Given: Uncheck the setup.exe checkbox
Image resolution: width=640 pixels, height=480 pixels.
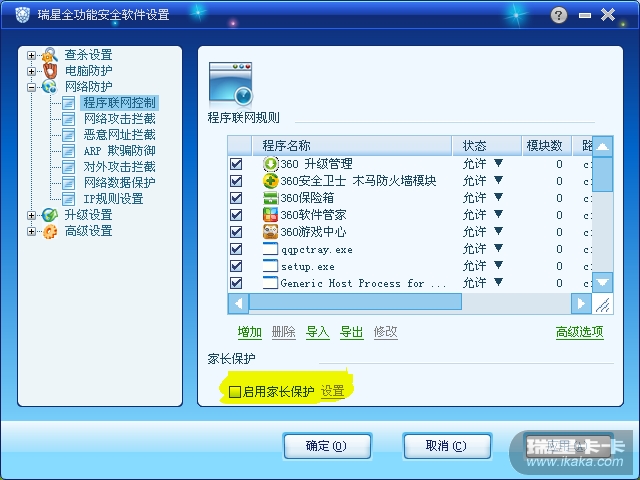Looking at the screenshot, I should click(236, 266).
